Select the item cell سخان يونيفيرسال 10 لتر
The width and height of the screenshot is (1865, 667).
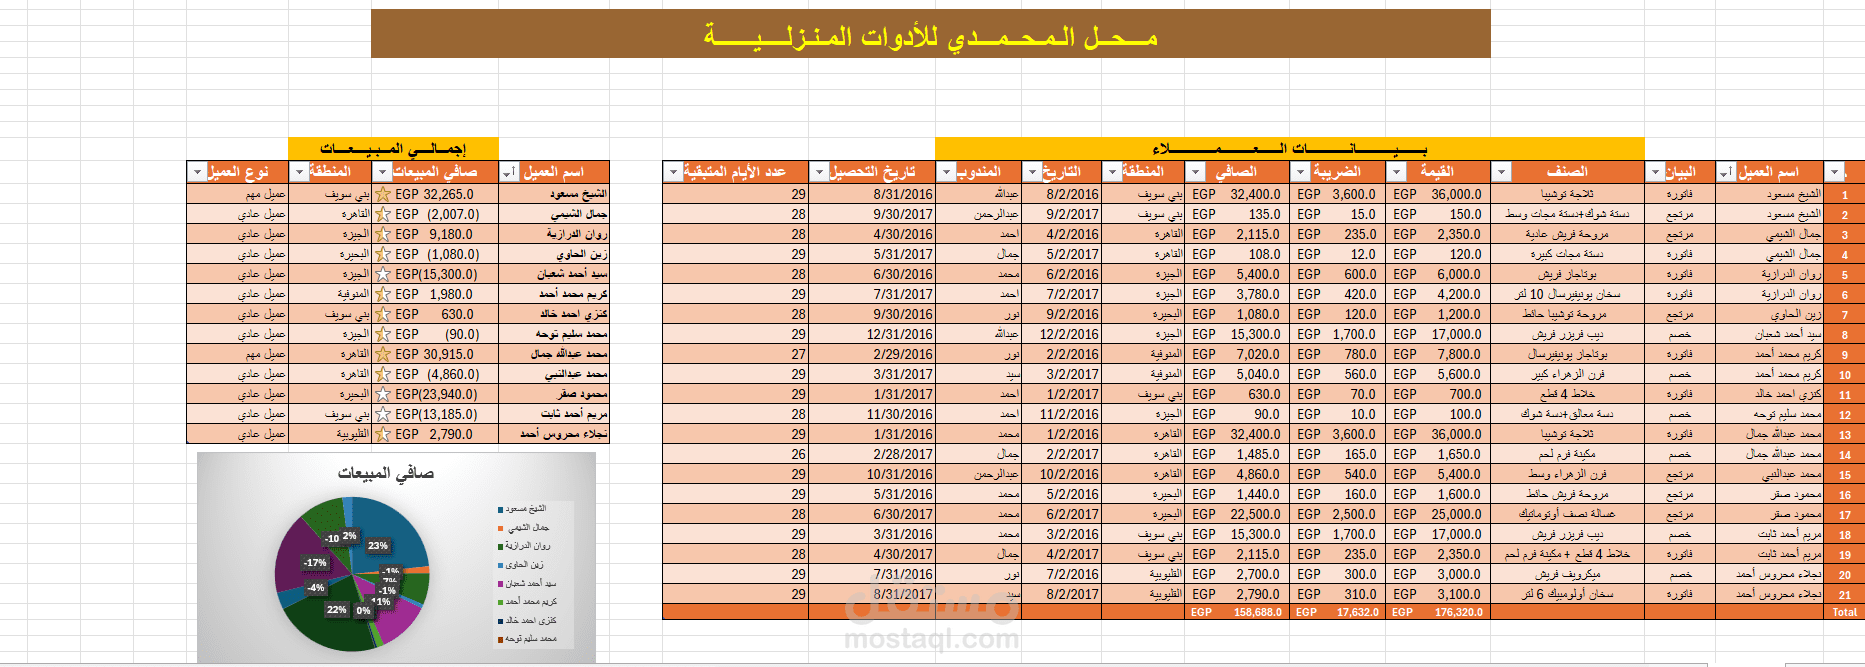tap(1567, 294)
